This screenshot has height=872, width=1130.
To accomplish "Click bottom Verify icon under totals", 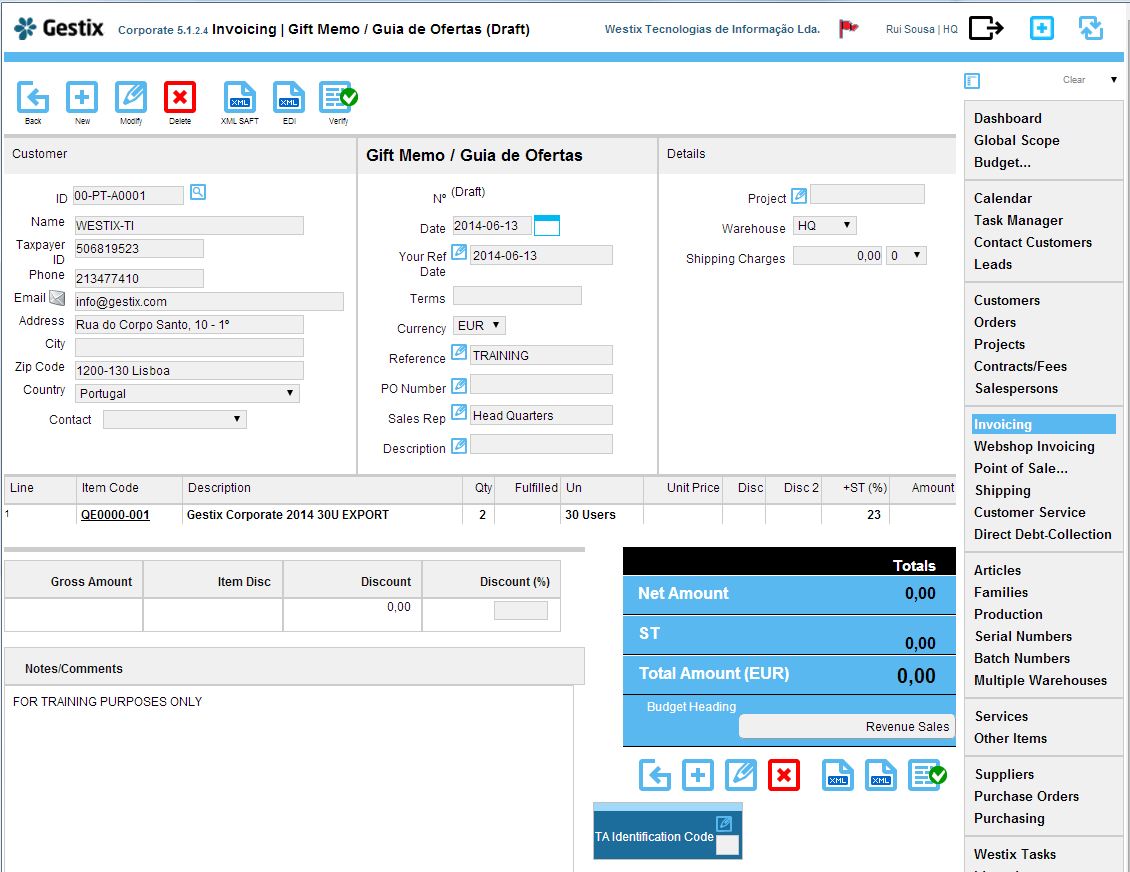I will pyautogui.click(x=927, y=775).
